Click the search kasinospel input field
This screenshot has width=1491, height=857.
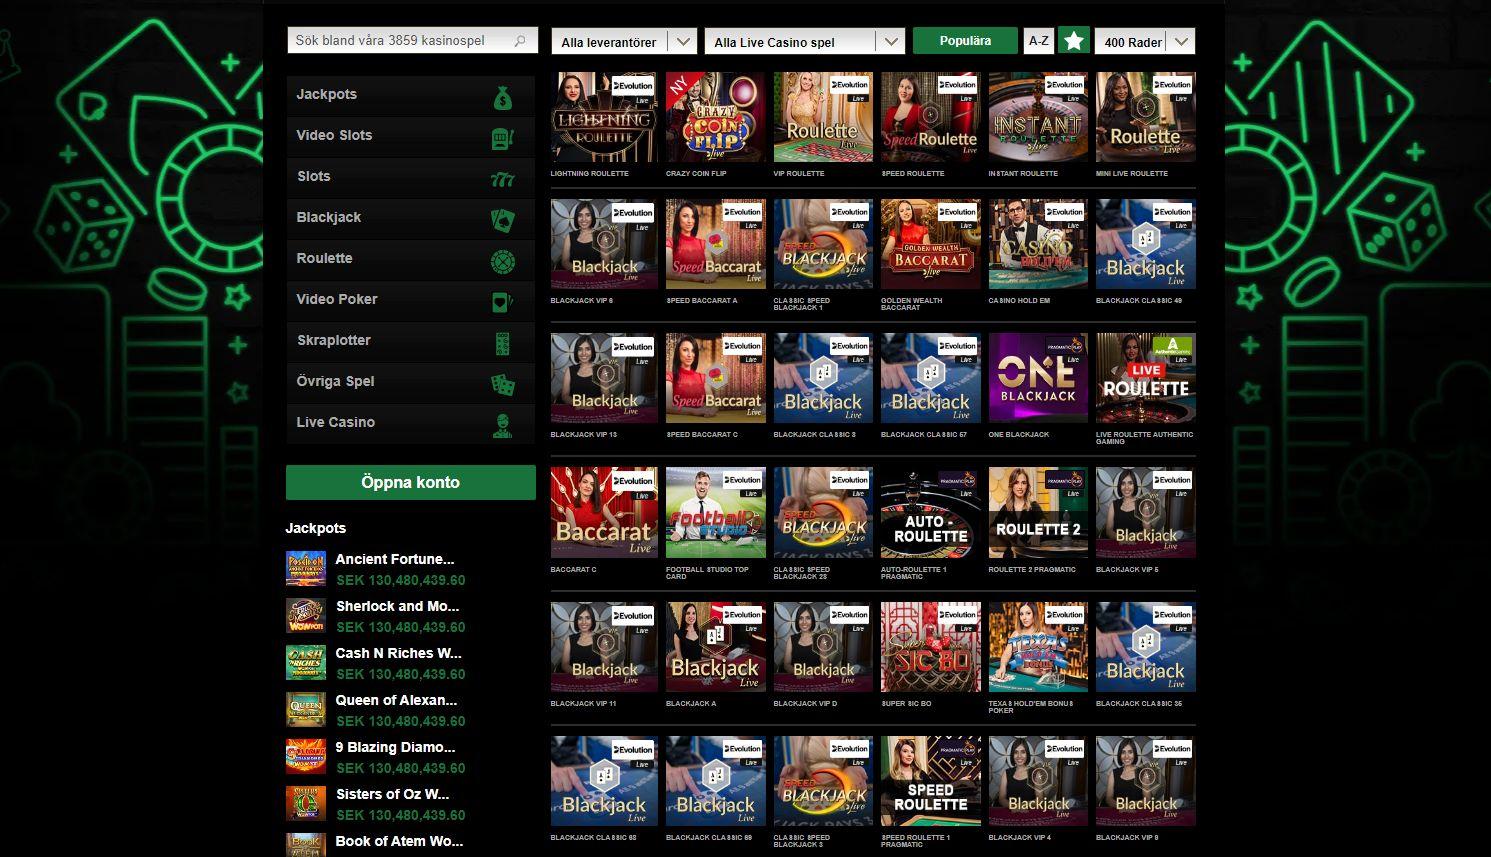pyautogui.click(x=400, y=41)
